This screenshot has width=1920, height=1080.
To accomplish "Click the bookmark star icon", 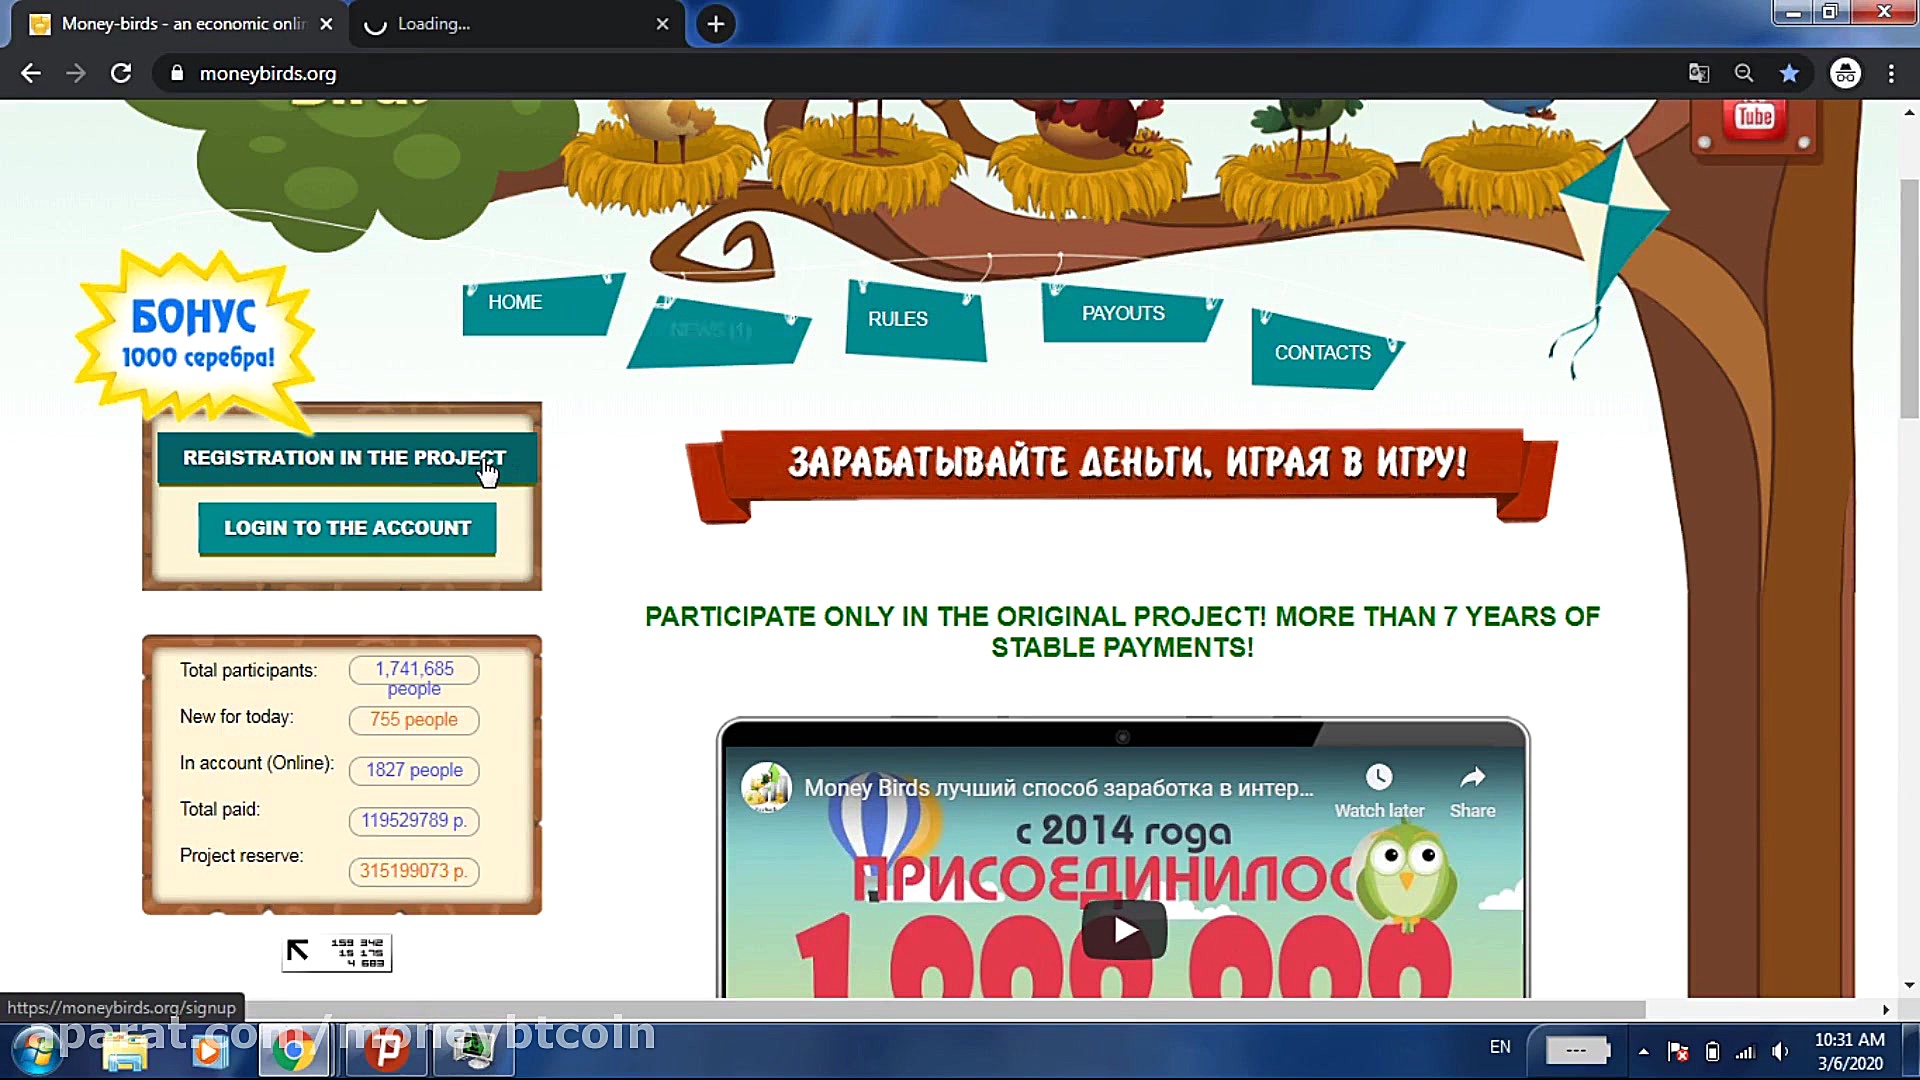I will click(1789, 73).
